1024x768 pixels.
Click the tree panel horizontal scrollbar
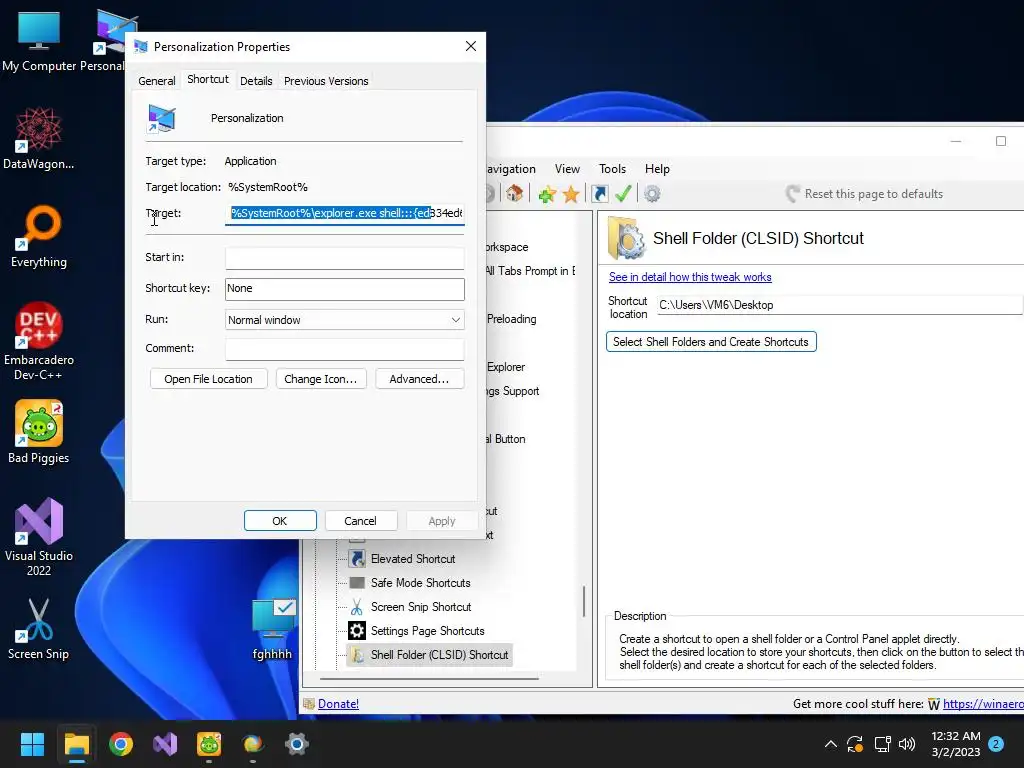(429, 679)
